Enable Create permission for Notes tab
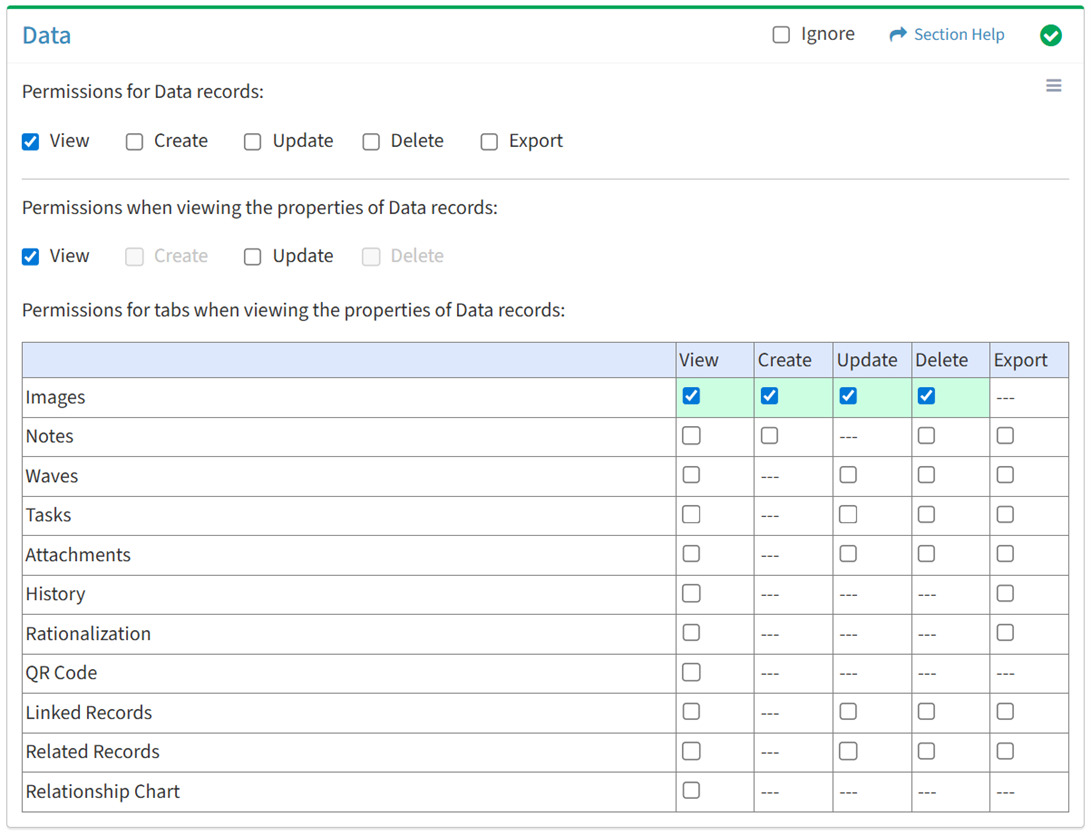The width and height of the screenshot is (1091, 836). (x=769, y=436)
